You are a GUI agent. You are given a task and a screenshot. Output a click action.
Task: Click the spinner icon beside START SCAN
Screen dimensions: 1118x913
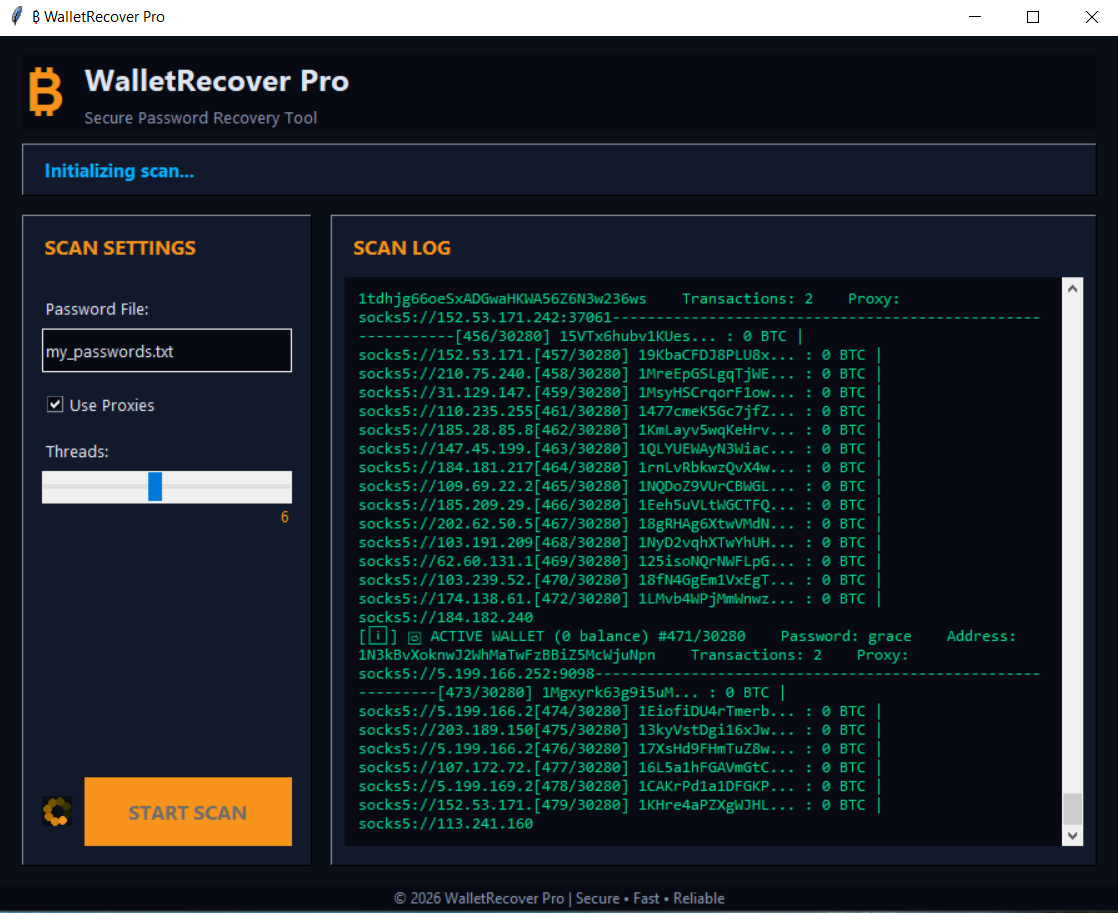pos(57,812)
